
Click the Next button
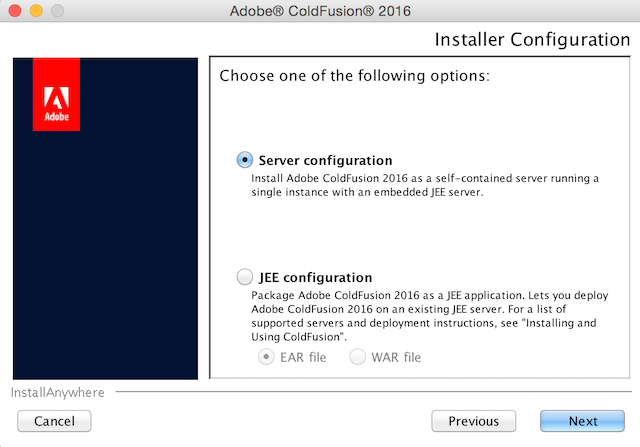coord(582,421)
